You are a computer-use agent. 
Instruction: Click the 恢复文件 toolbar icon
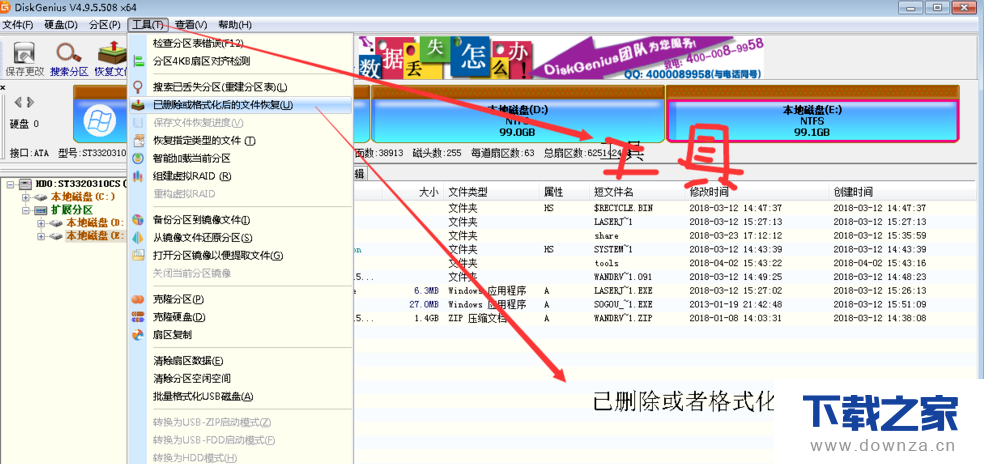coord(111,53)
